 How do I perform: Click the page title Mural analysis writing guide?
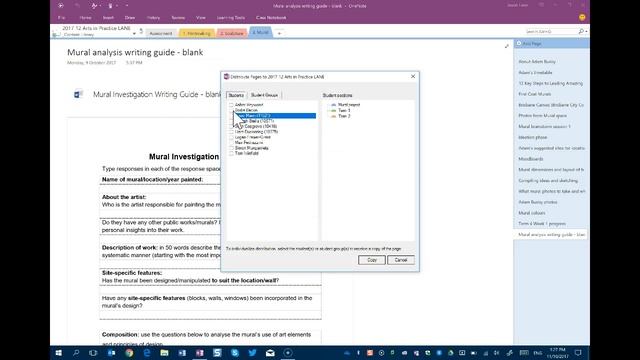135,52
